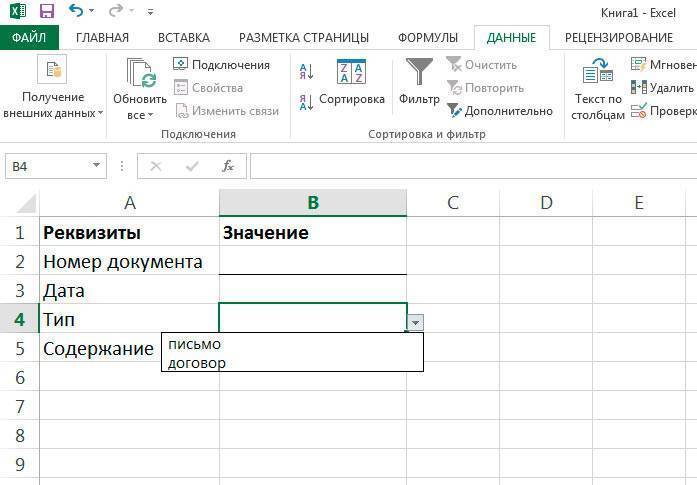697x485 pixels.
Task: Open the Name Box dropdown arrow
Action: pyautogui.click(x=97, y=166)
